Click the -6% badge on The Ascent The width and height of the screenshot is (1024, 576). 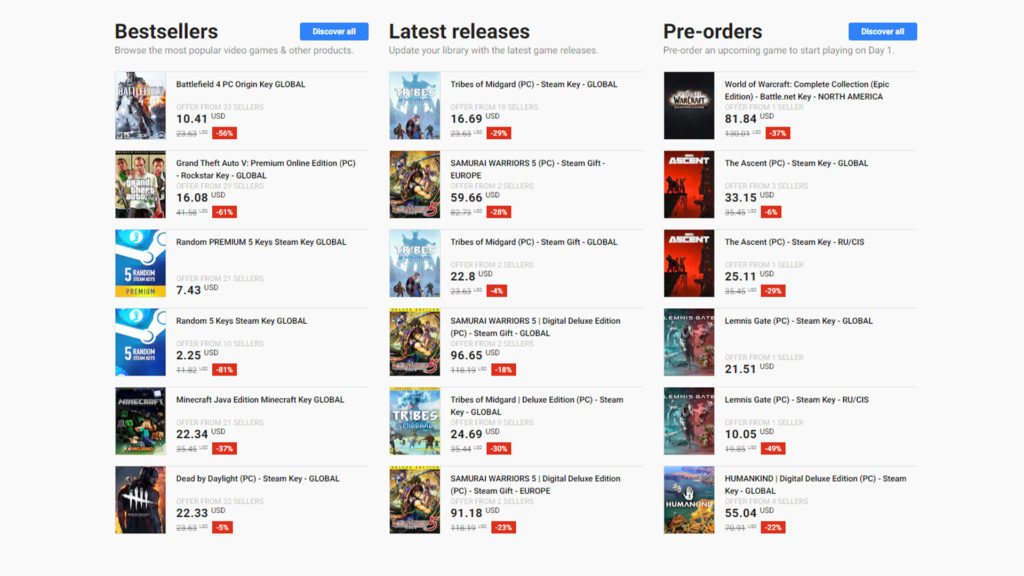pos(771,212)
